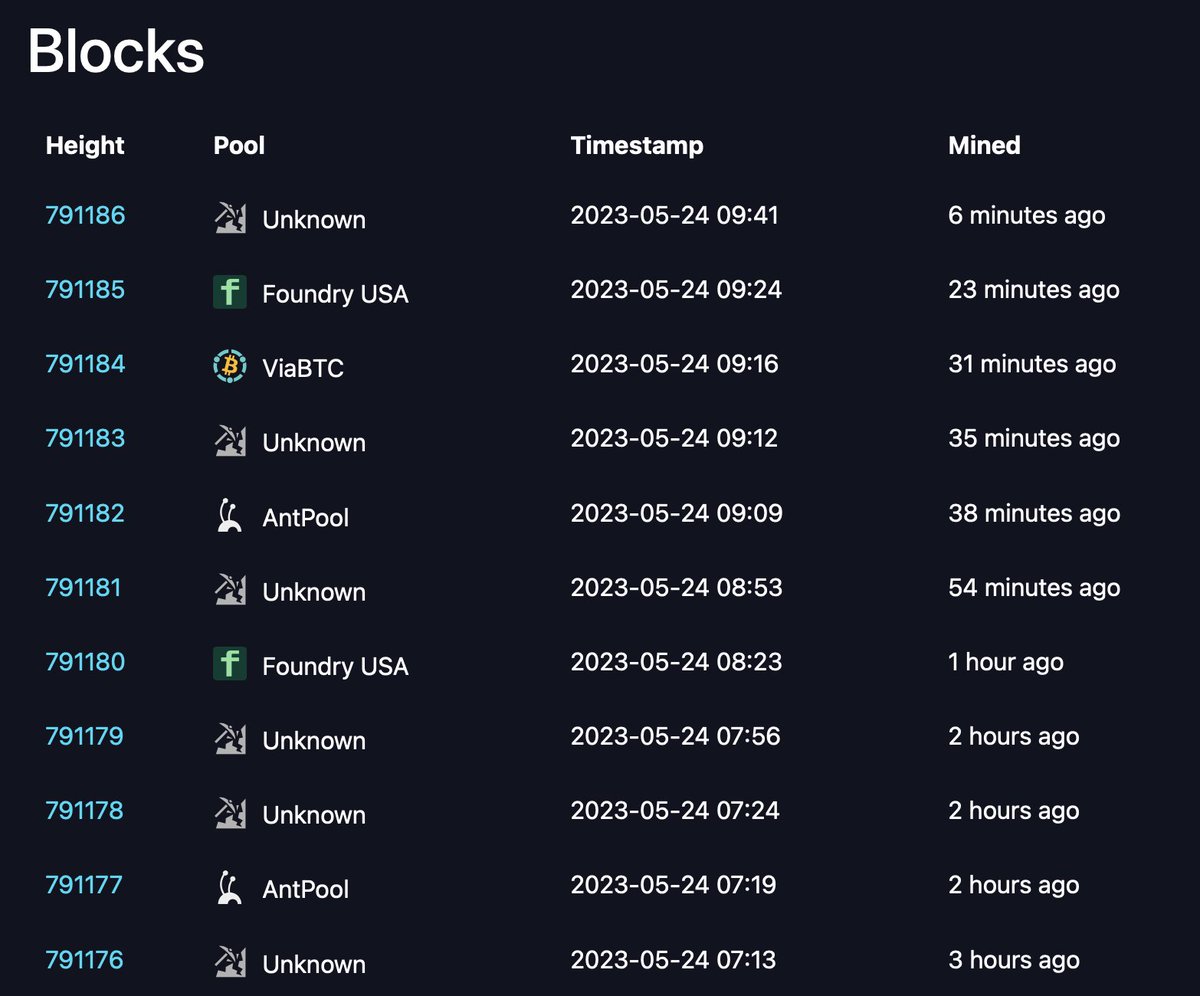Click timestamp 2023-05-24 09:24

[676, 290]
